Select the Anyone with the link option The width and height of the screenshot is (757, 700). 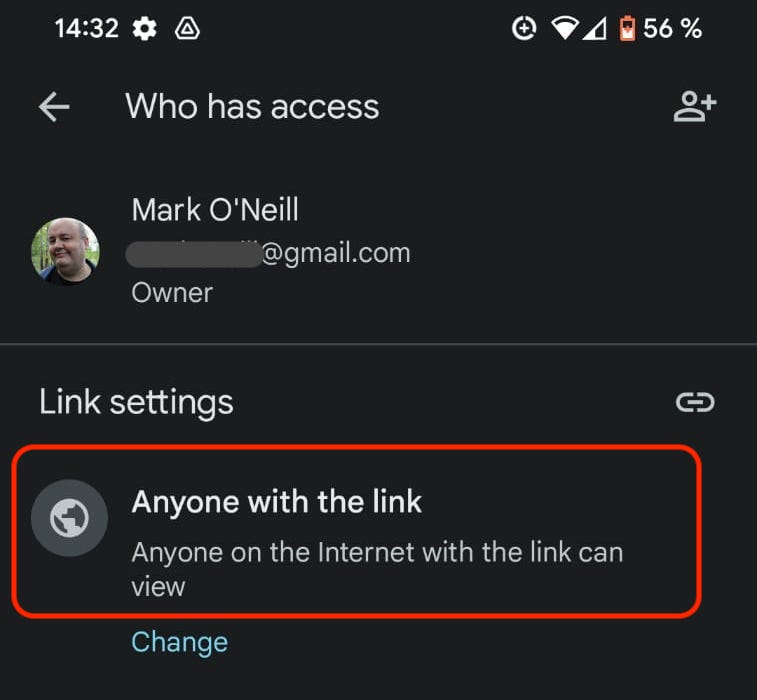pyautogui.click(x=356, y=531)
